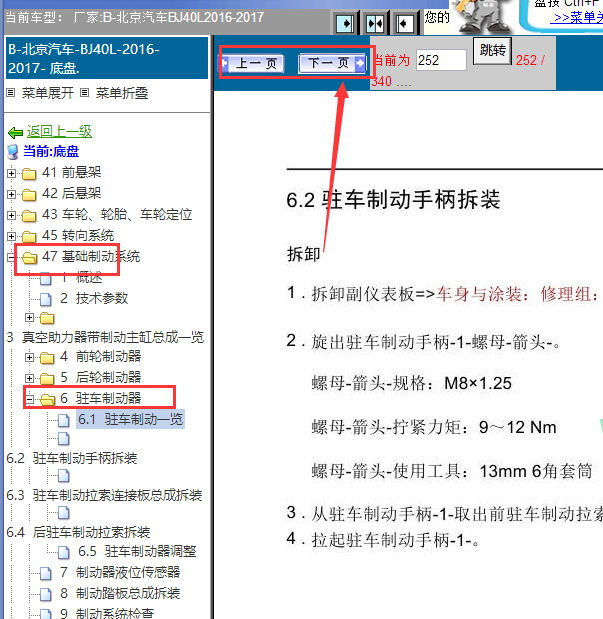Click the right-arrow panel layout icon

coord(345,24)
